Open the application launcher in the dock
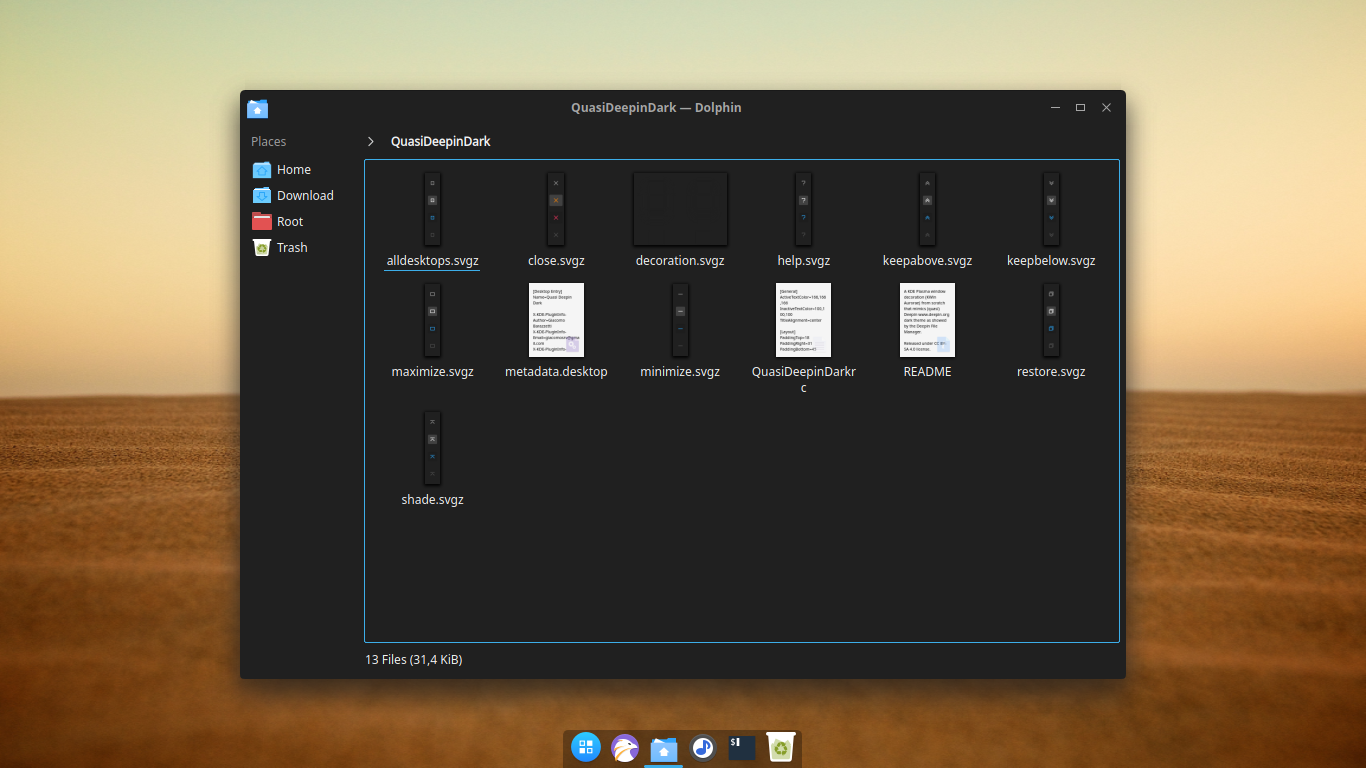The width and height of the screenshot is (1366, 768). (586, 747)
